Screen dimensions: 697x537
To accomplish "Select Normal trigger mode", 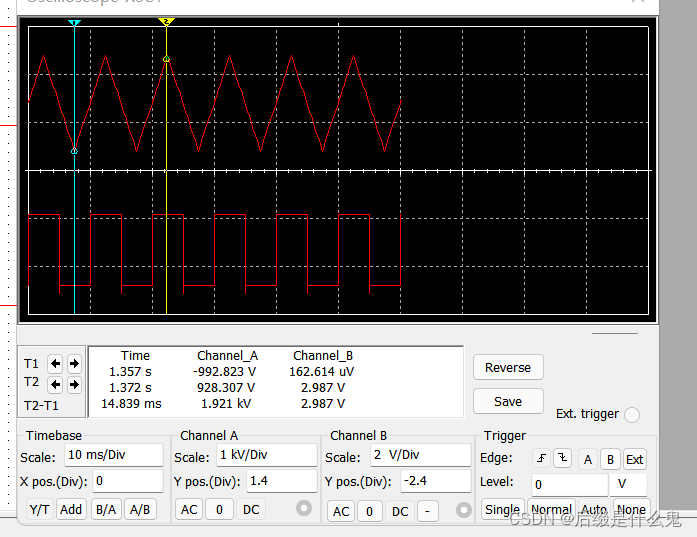I will tap(552, 509).
